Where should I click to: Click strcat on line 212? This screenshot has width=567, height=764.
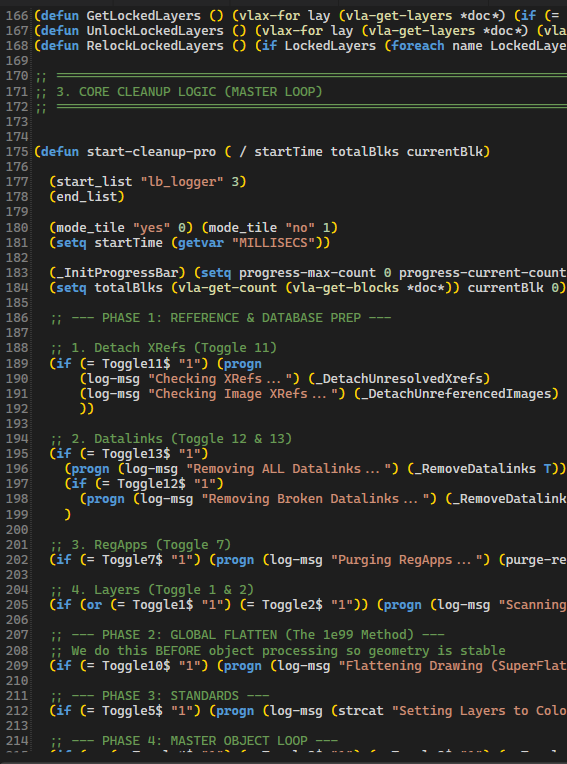tap(361, 711)
